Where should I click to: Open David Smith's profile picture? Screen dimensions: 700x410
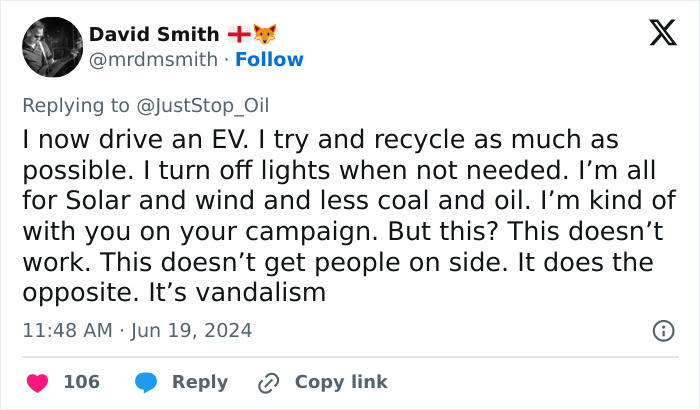pyautogui.click(x=51, y=47)
